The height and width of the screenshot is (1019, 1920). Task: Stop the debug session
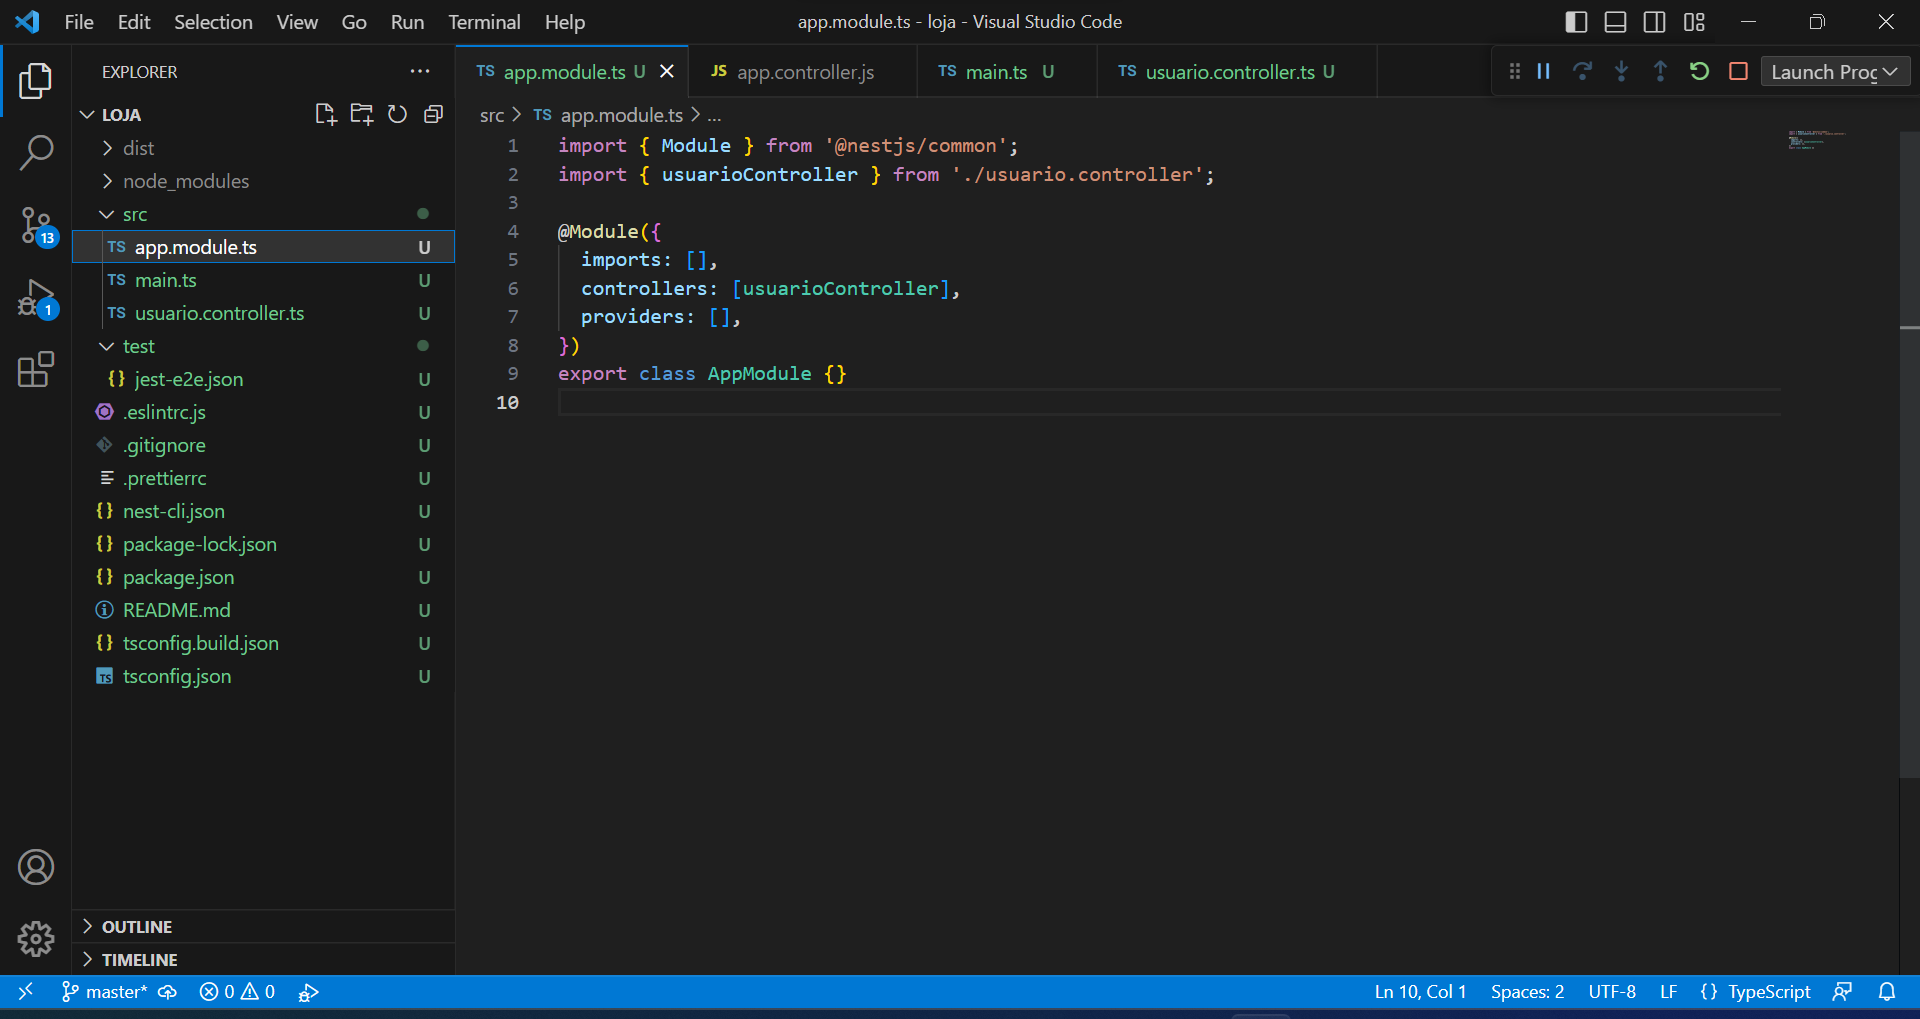point(1738,71)
